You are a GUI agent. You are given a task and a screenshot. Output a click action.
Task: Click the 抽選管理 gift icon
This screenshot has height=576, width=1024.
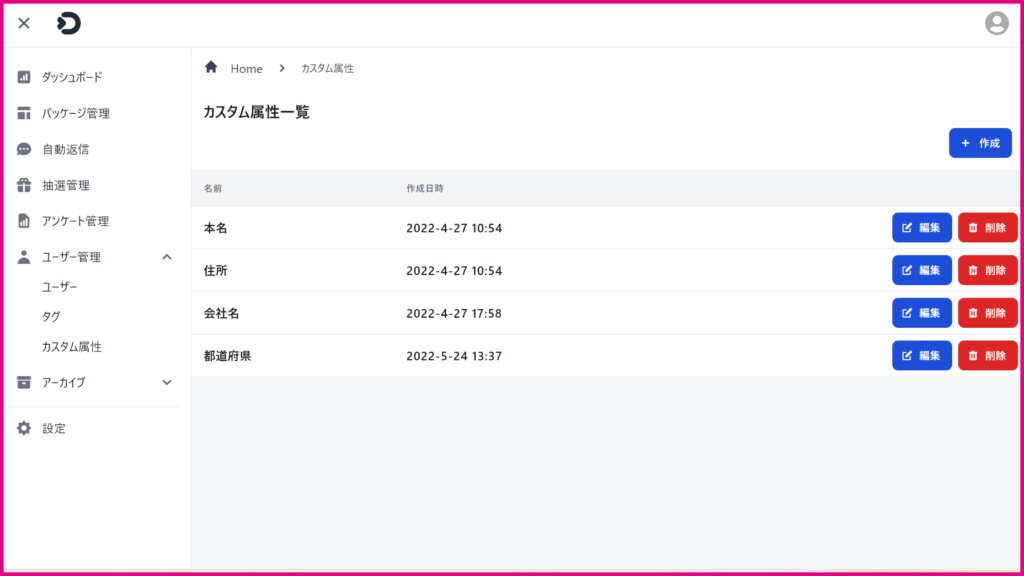coord(24,185)
